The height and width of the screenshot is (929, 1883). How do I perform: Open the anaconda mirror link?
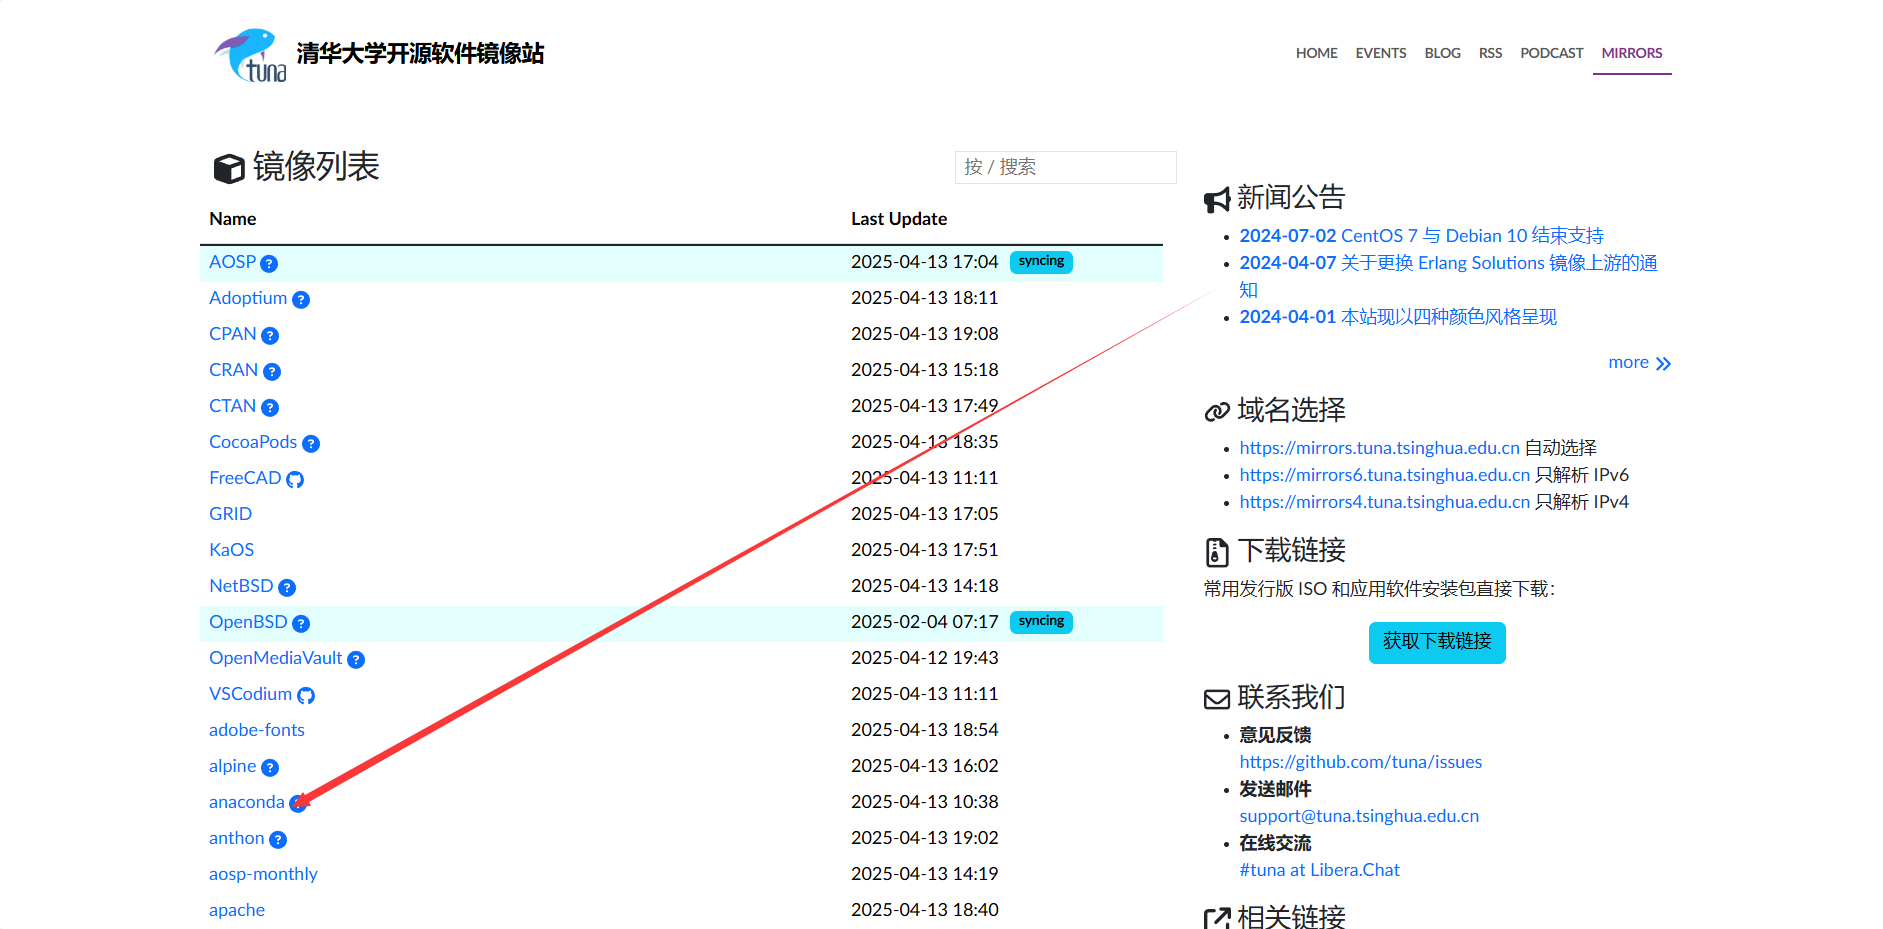click(247, 802)
